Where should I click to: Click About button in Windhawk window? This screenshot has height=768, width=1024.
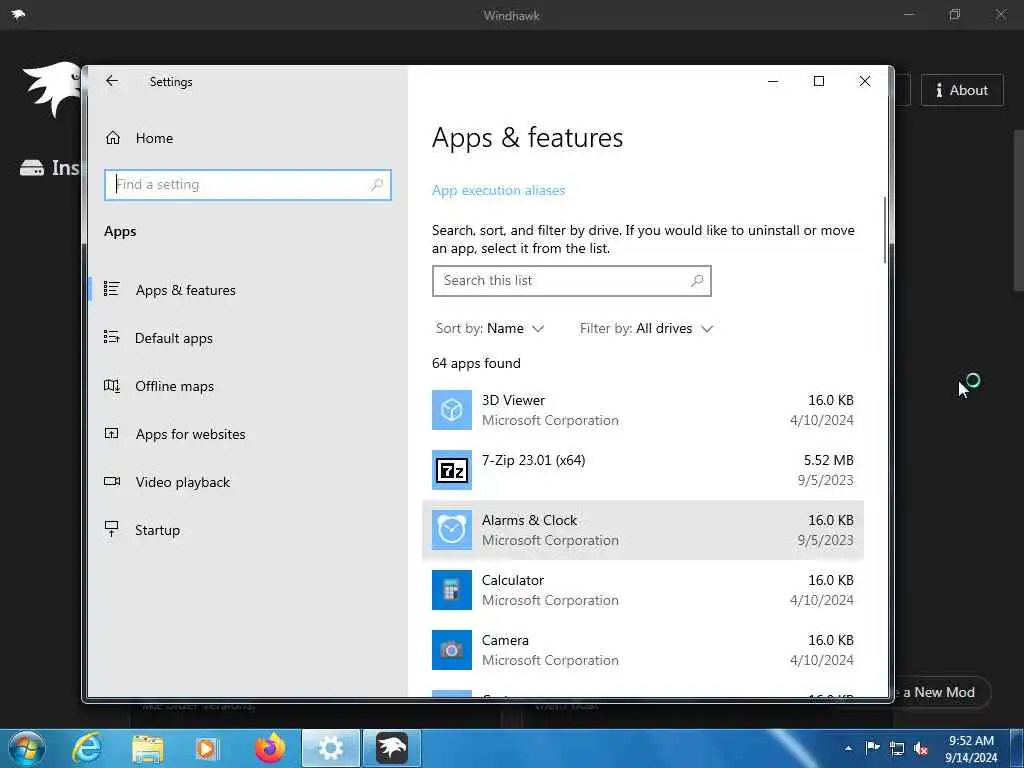click(961, 90)
